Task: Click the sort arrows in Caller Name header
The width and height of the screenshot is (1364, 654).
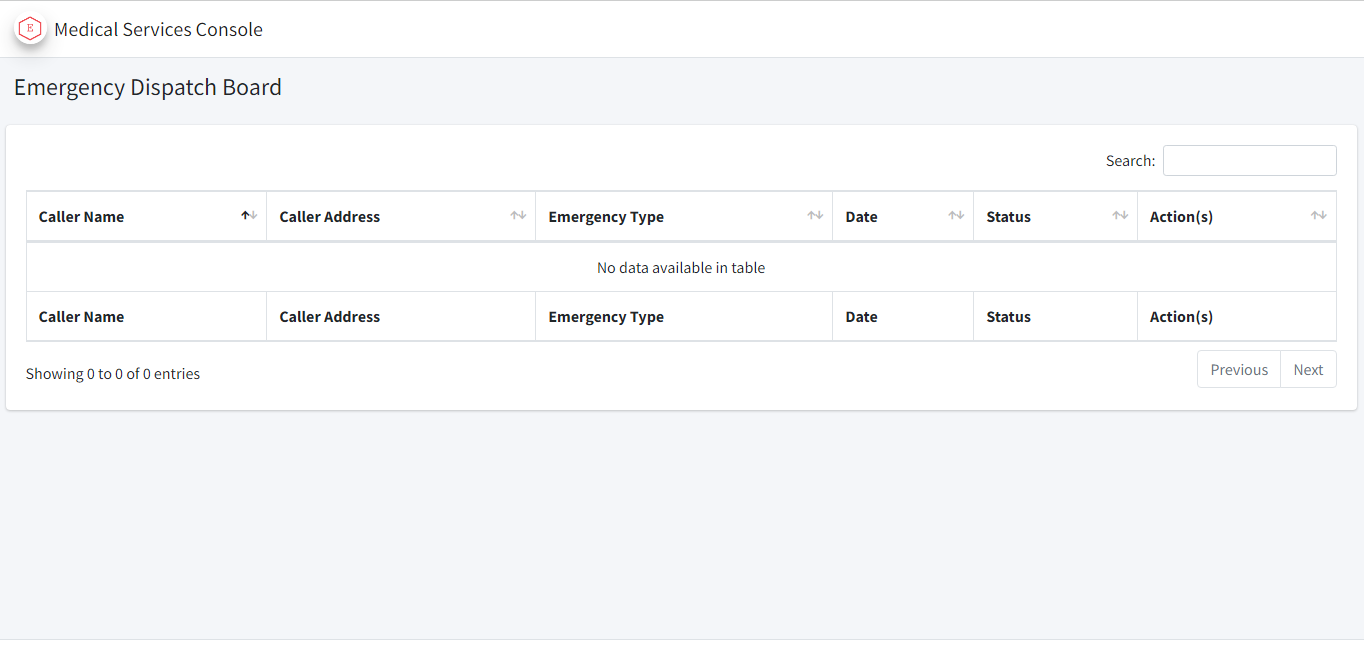Action: tap(249, 216)
